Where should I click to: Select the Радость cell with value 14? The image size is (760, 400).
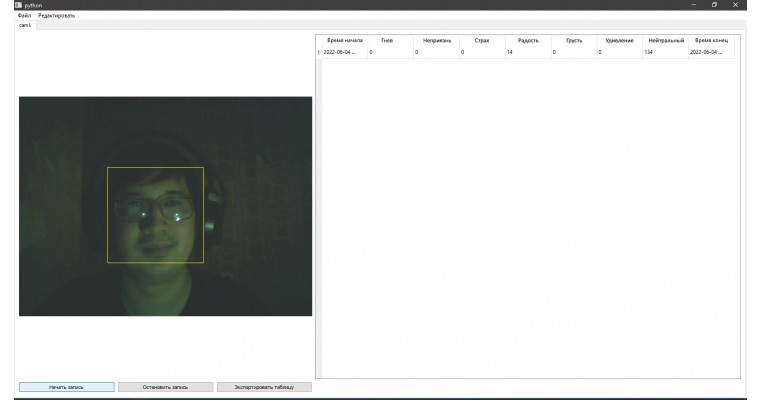(527, 51)
